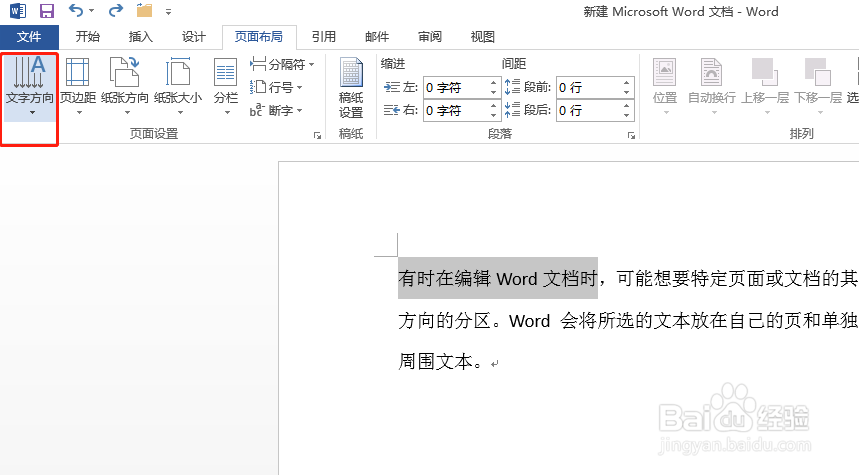The image size is (859, 475).
Task: Save the document with the floppy disk icon
Action: [47, 10]
